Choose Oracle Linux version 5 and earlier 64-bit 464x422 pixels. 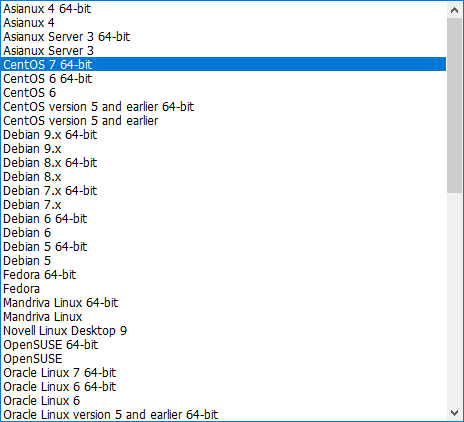click(223, 414)
